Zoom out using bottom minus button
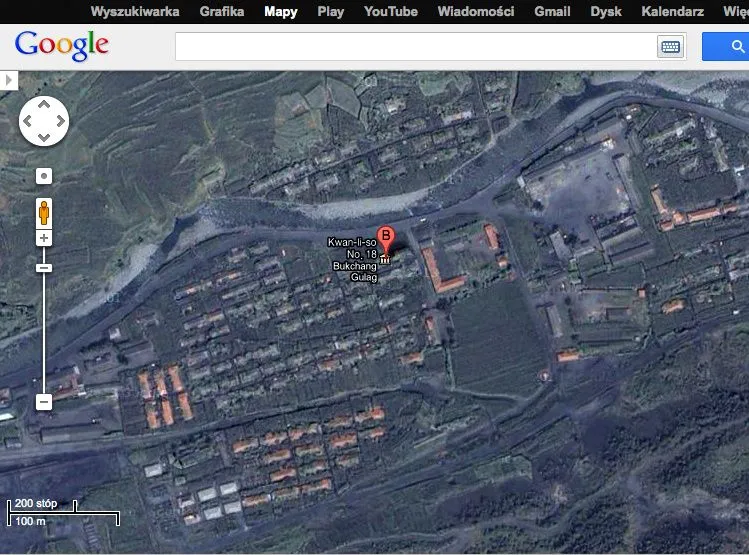This screenshot has height=555, width=749. (x=43, y=402)
